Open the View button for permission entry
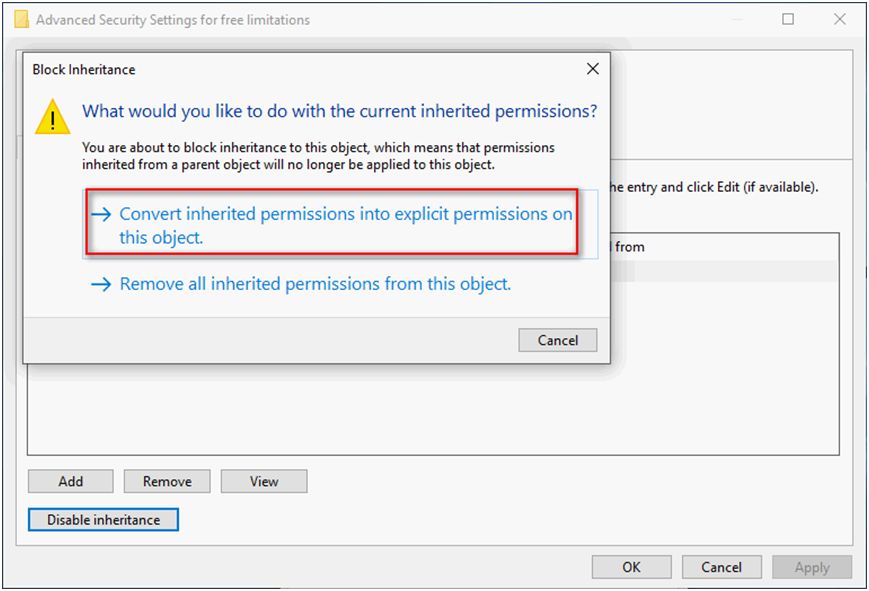This screenshot has height=591, width=869. (264, 481)
